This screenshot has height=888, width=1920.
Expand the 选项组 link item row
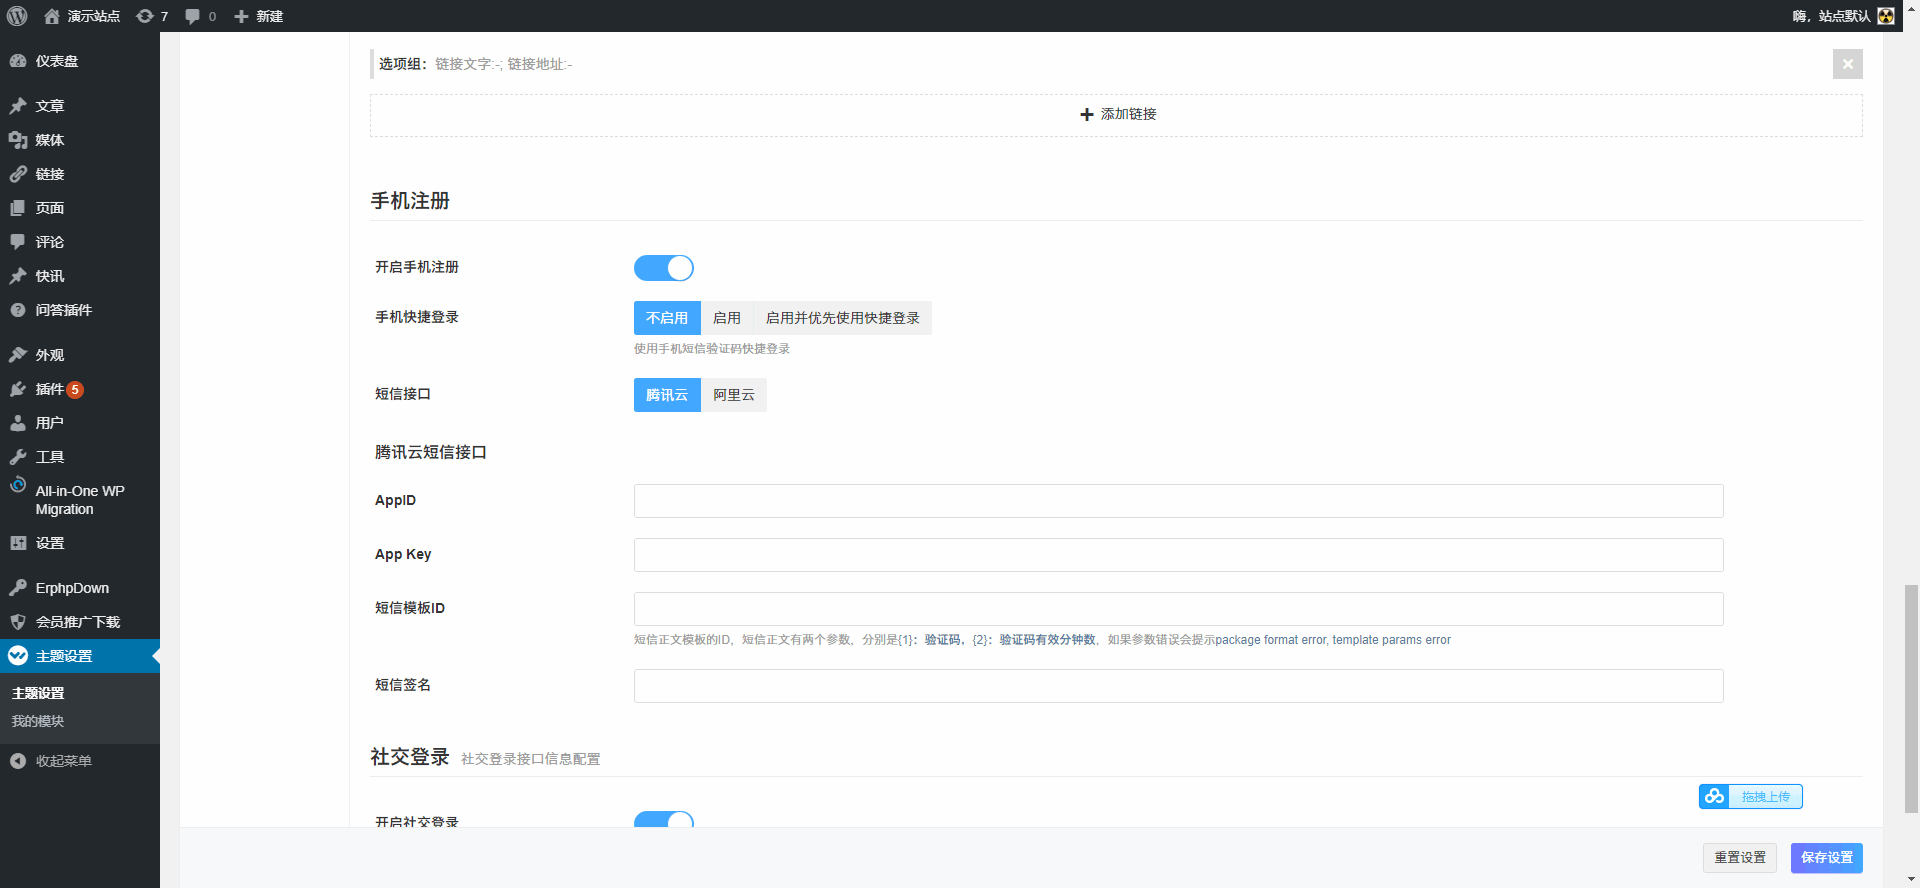[x=1100, y=64]
